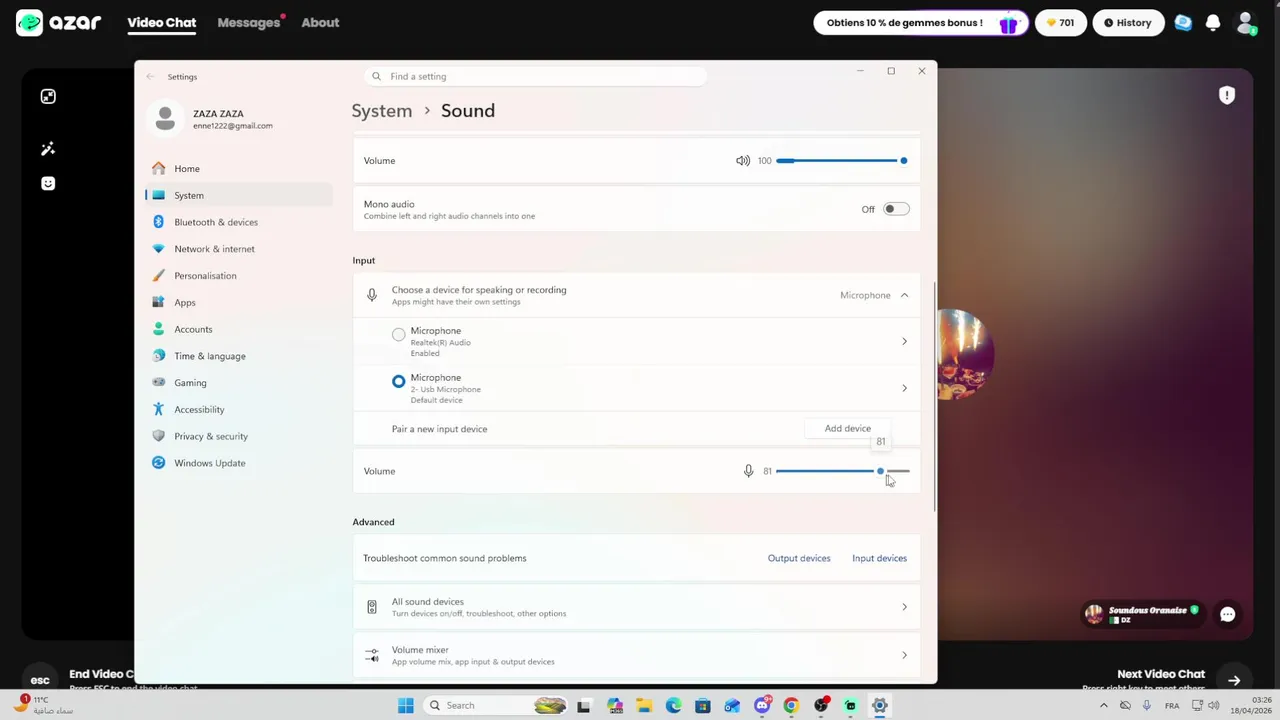The width and height of the screenshot is (1280, 720).
Task: Click the shield safety icon in Azar
Action: point(1227,95)
